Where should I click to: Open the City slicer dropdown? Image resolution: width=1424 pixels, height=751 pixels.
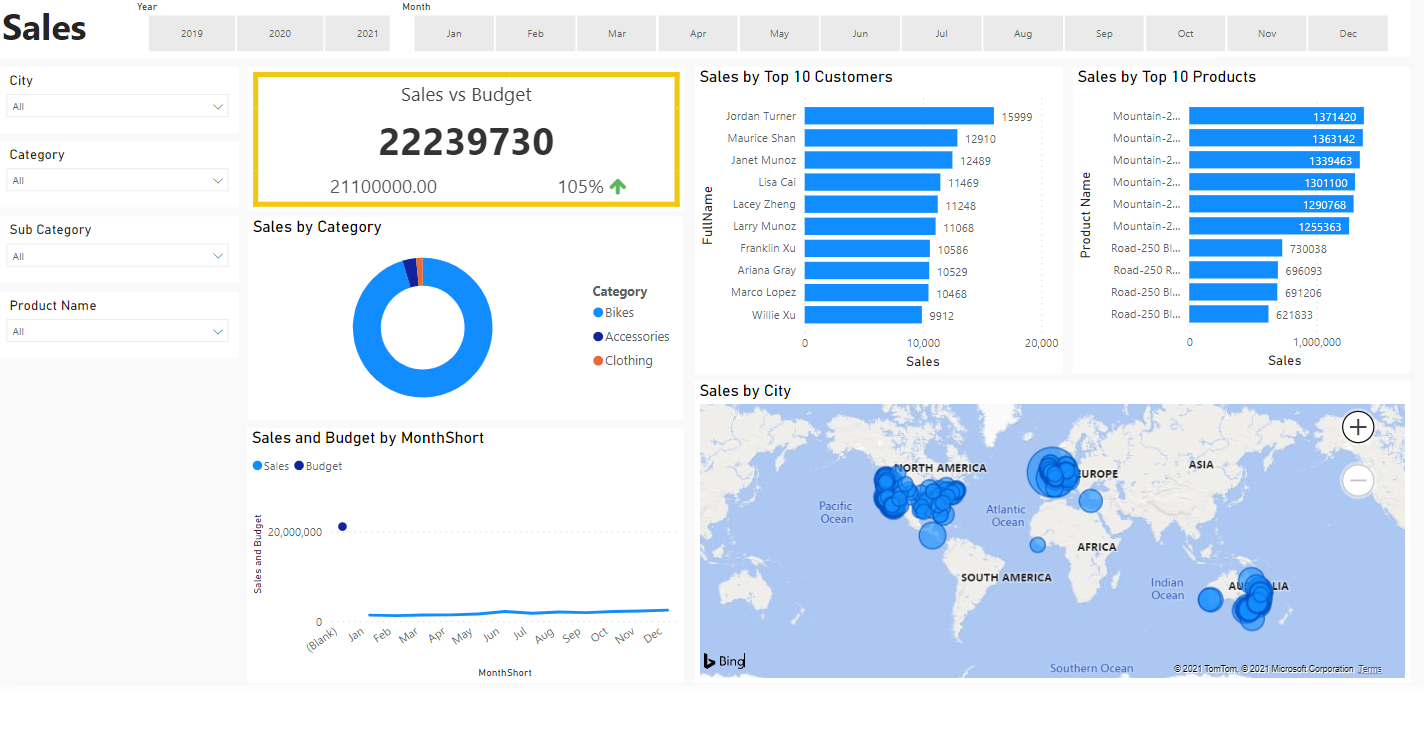(217, 105)
